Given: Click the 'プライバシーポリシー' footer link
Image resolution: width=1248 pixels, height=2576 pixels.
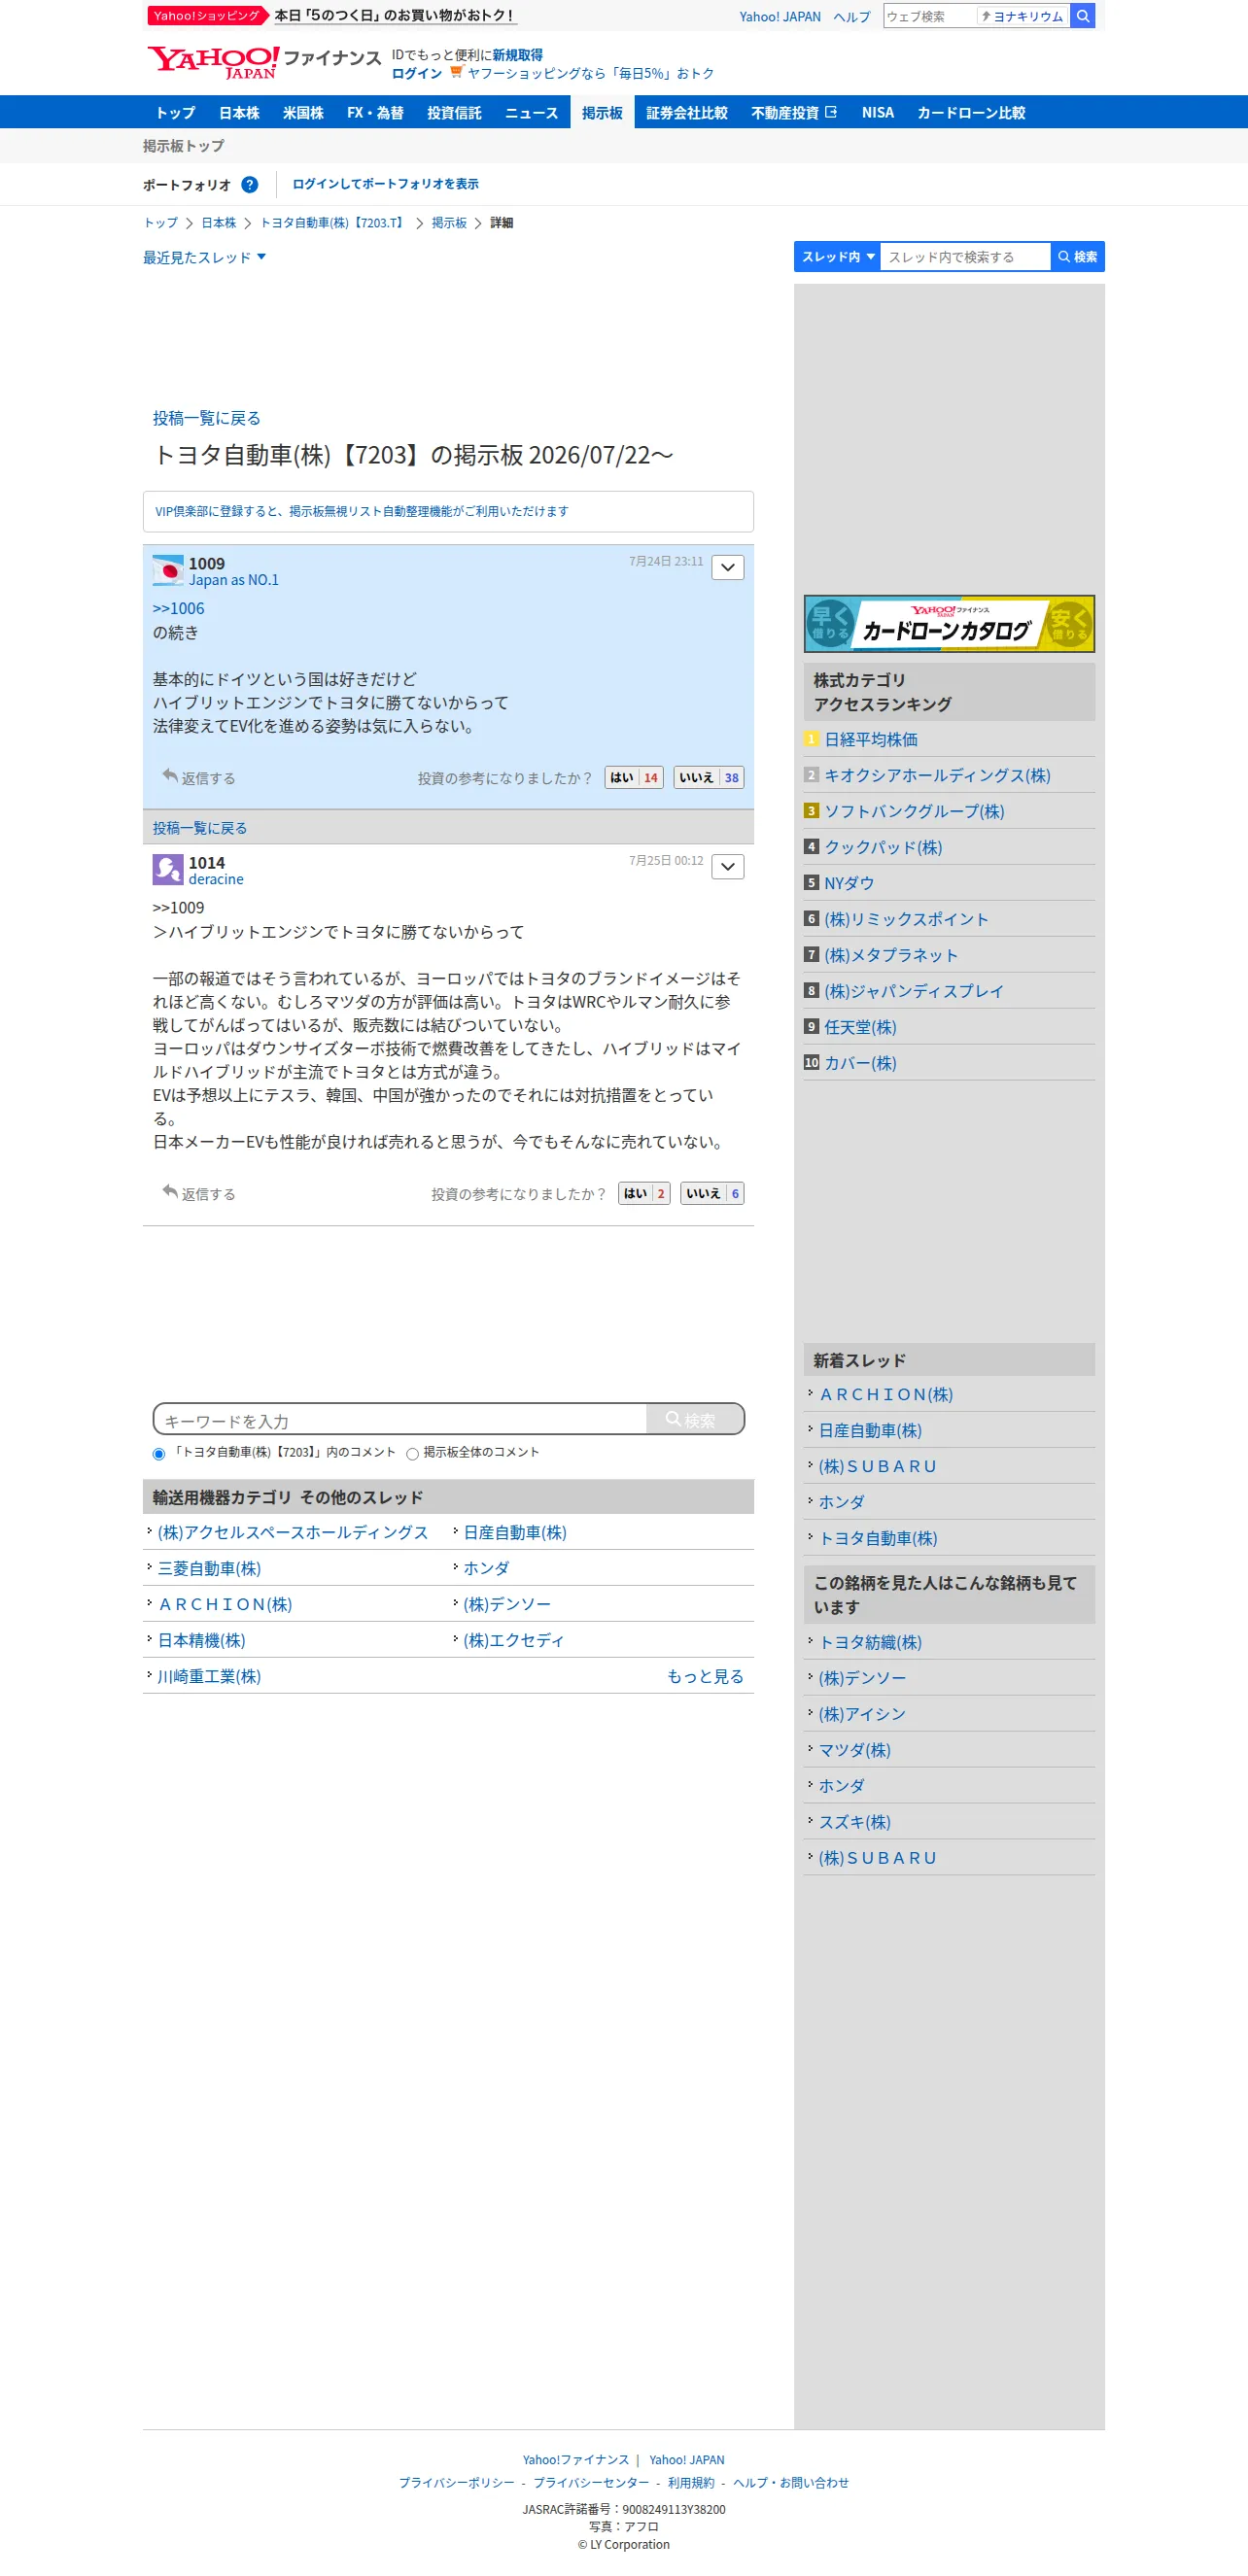Looking at the screenshot, I should 457,2483.
